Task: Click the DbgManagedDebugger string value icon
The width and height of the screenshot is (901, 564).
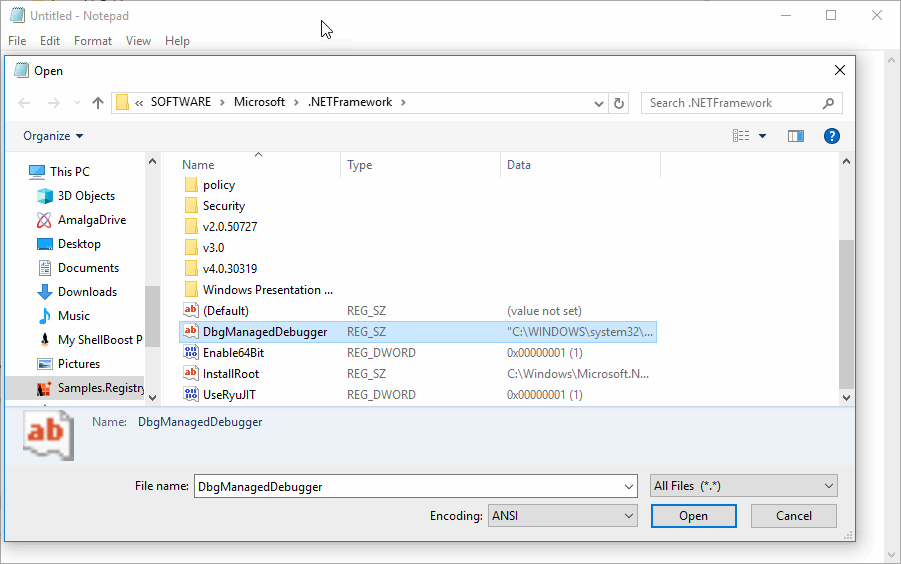Action: click(191, 331)
